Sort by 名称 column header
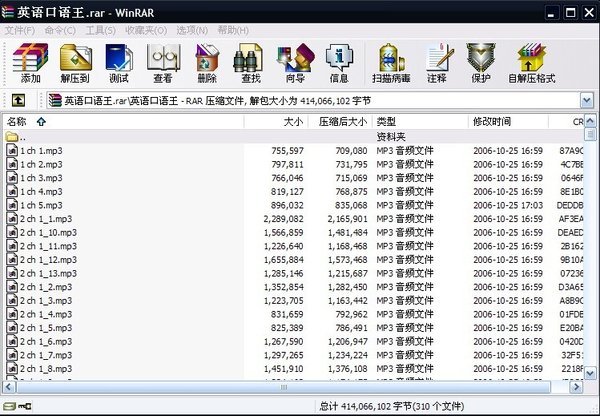 coord(123,122)
